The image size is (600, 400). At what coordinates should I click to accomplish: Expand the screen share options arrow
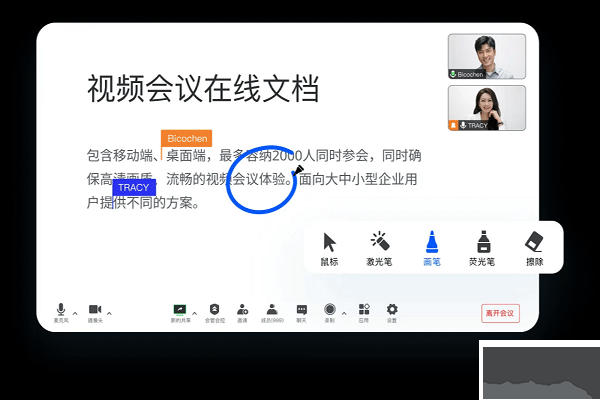[195, 313]
